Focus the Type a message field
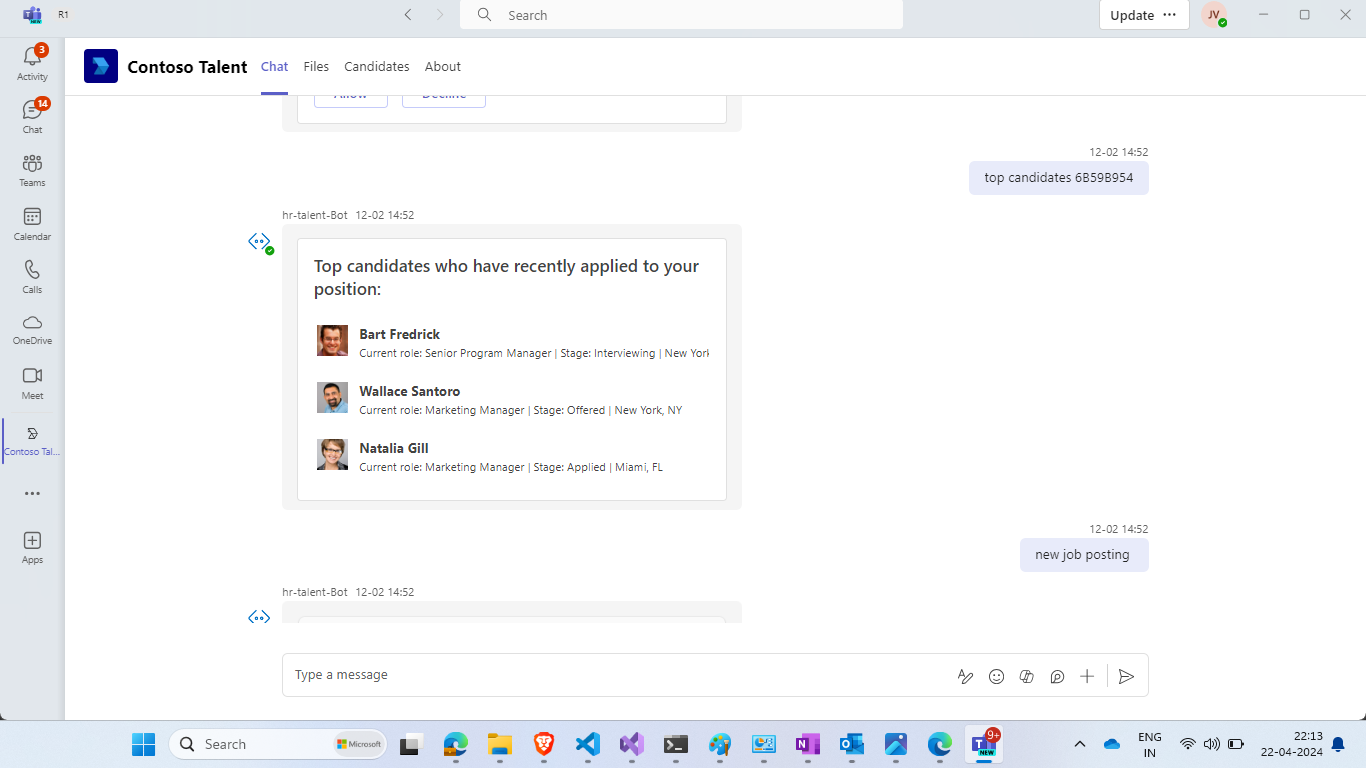This screenshot has height=768, width=1366. coord(620,675)
